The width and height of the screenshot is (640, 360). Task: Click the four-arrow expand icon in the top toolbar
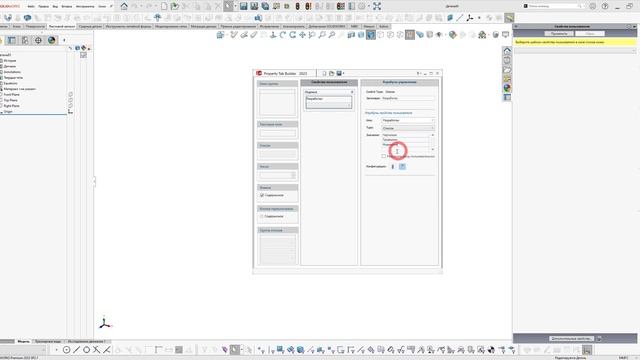click(x=377, y=6)
